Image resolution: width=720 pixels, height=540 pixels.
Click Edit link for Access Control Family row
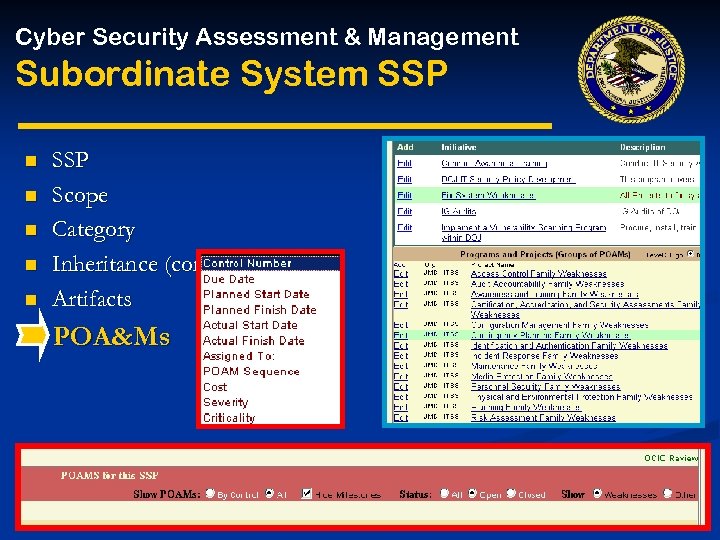coord(400,274)
